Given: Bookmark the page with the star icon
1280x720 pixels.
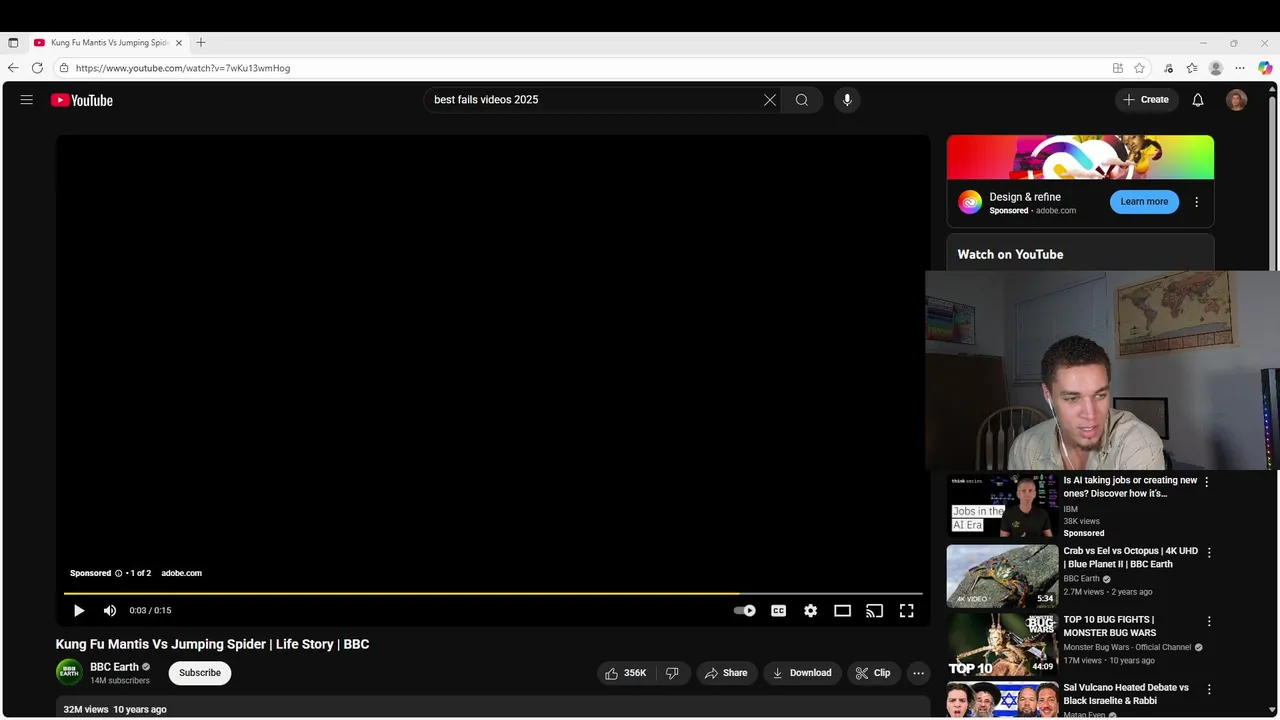Looking at the screenshot, I should [1140, 68].
